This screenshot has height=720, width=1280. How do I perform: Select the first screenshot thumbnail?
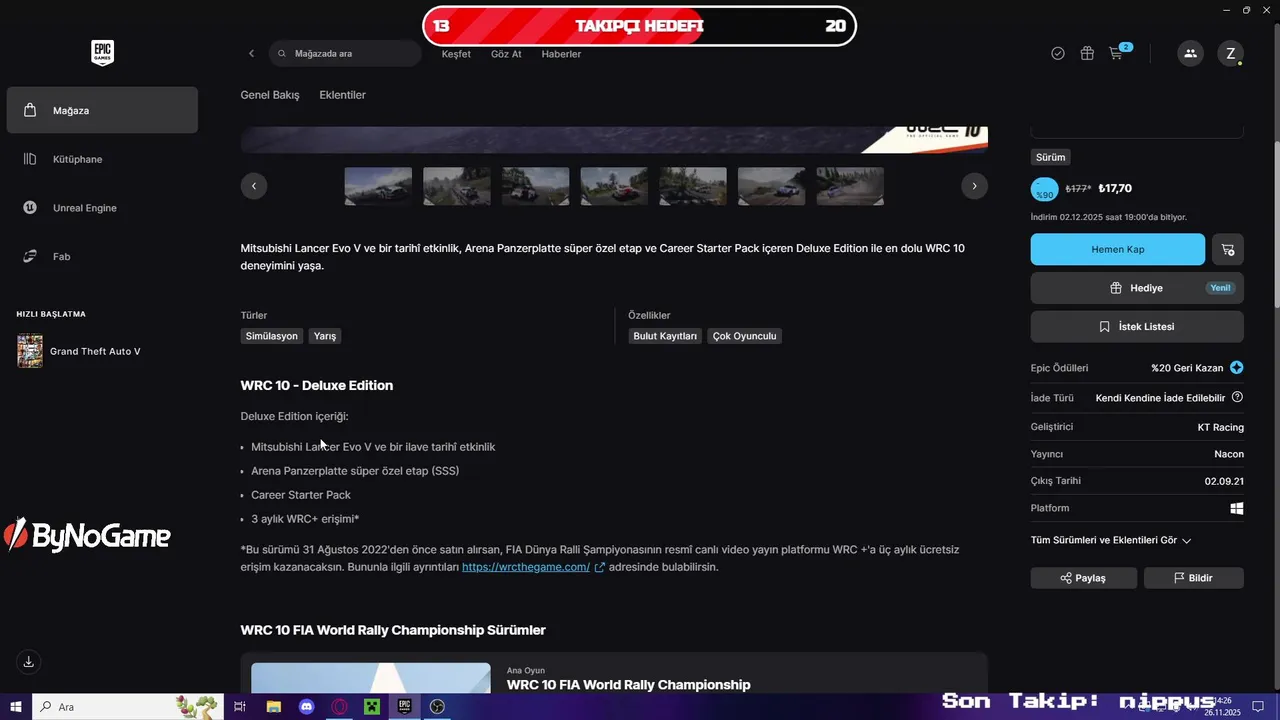[378, 186]
